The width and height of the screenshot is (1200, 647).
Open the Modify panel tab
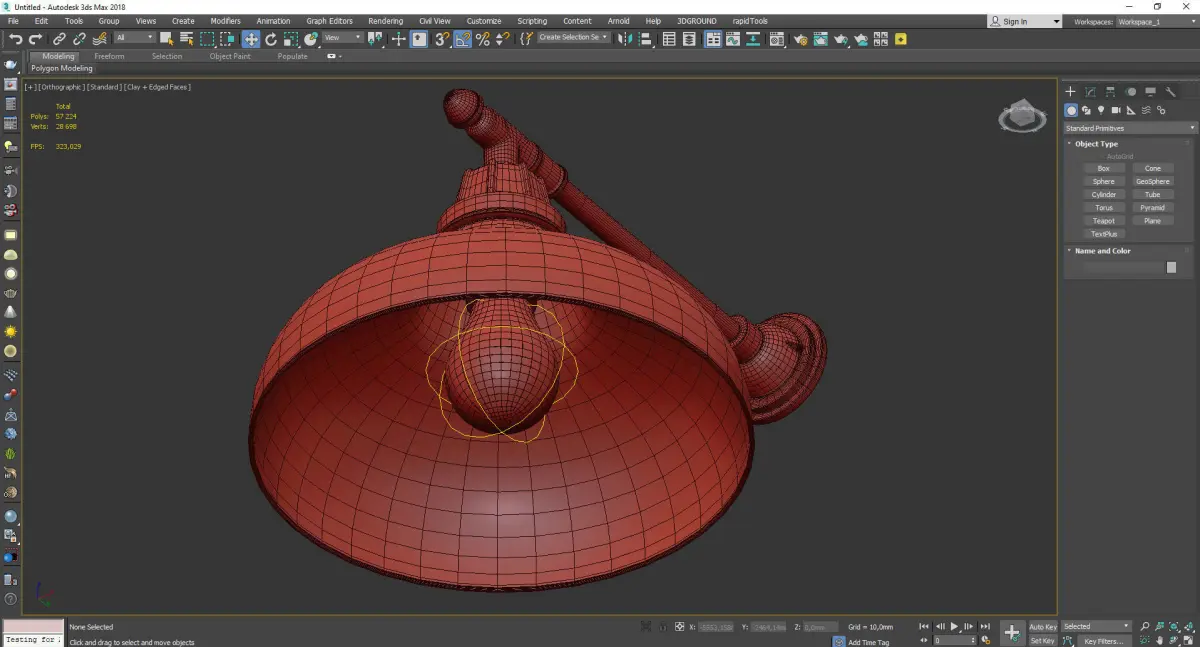(1091, 92)
